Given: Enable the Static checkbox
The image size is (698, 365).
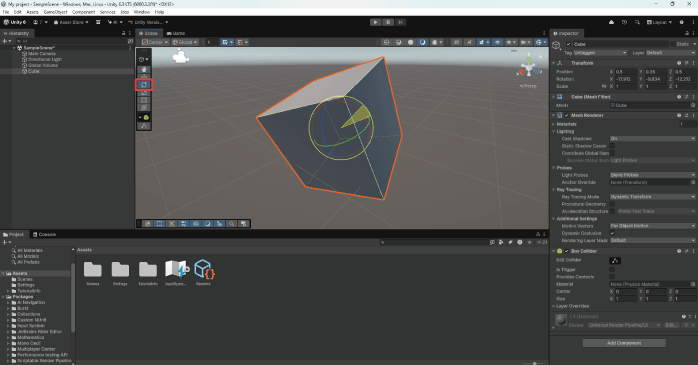Looking at the screenshot, I should pos(673,44).
